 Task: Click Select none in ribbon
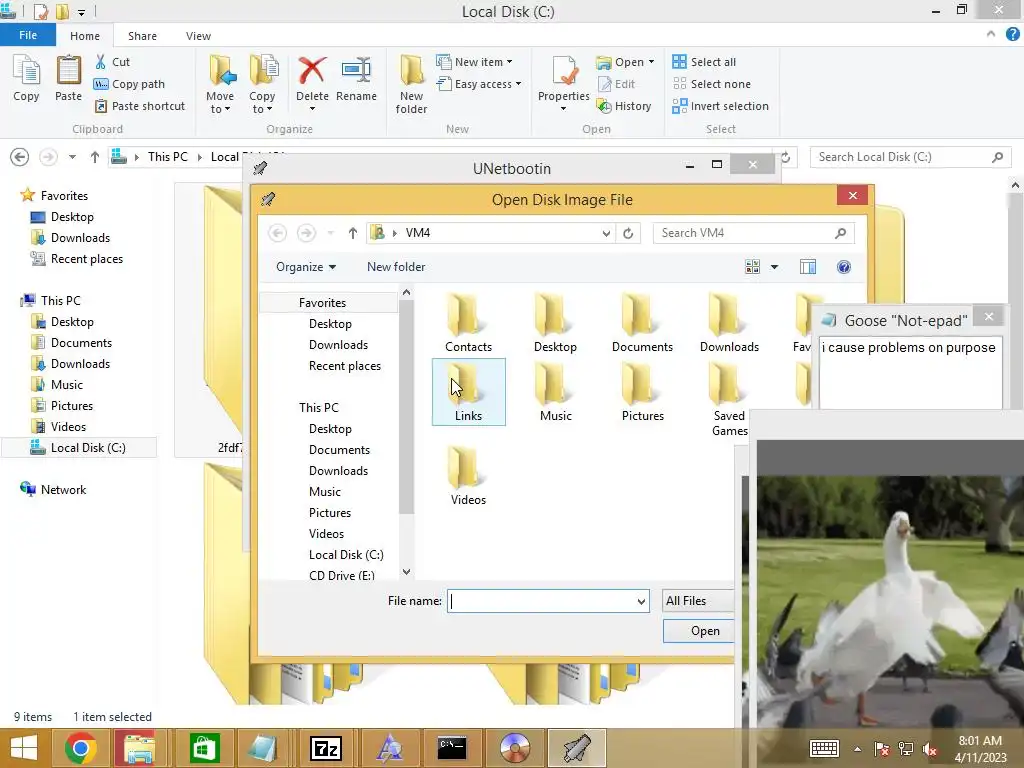click(x=711, y=84)
